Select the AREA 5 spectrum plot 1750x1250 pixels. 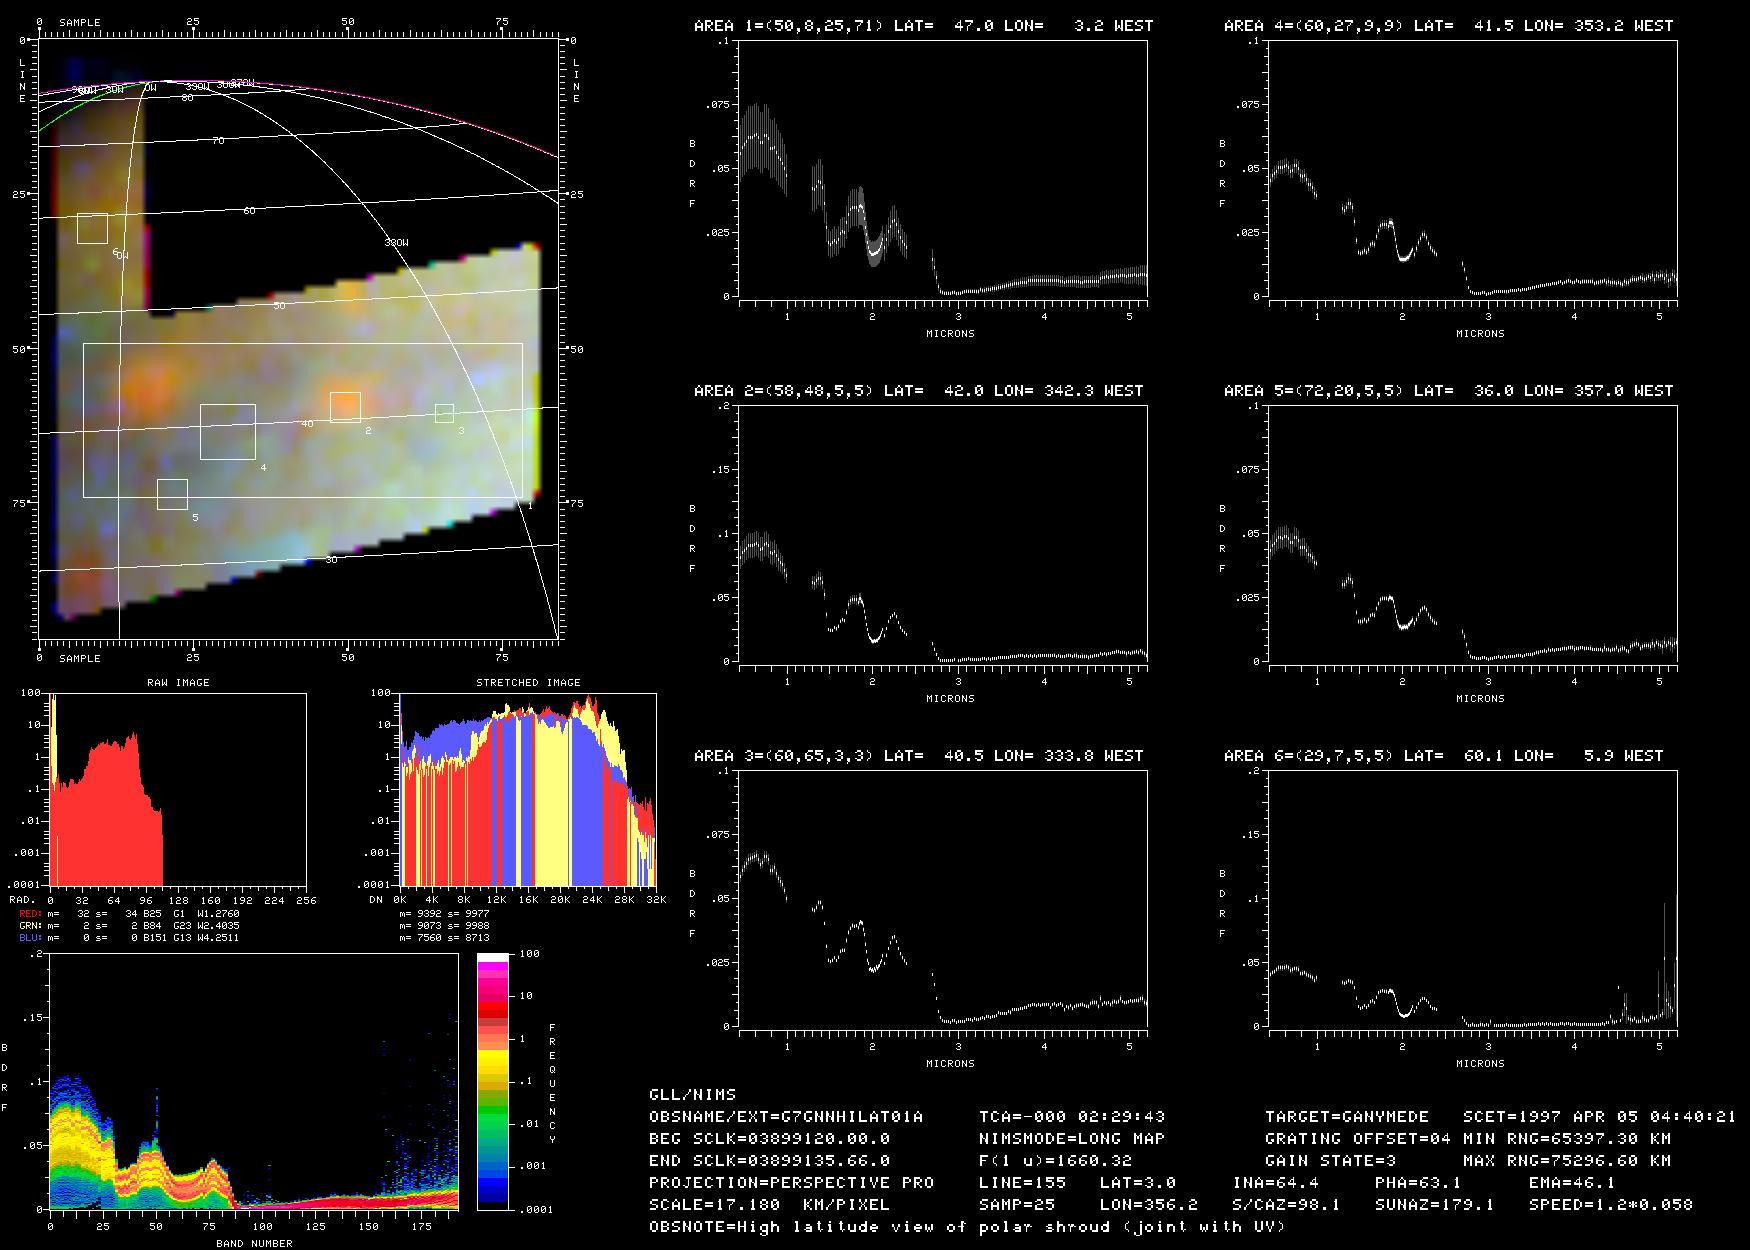1473,534
